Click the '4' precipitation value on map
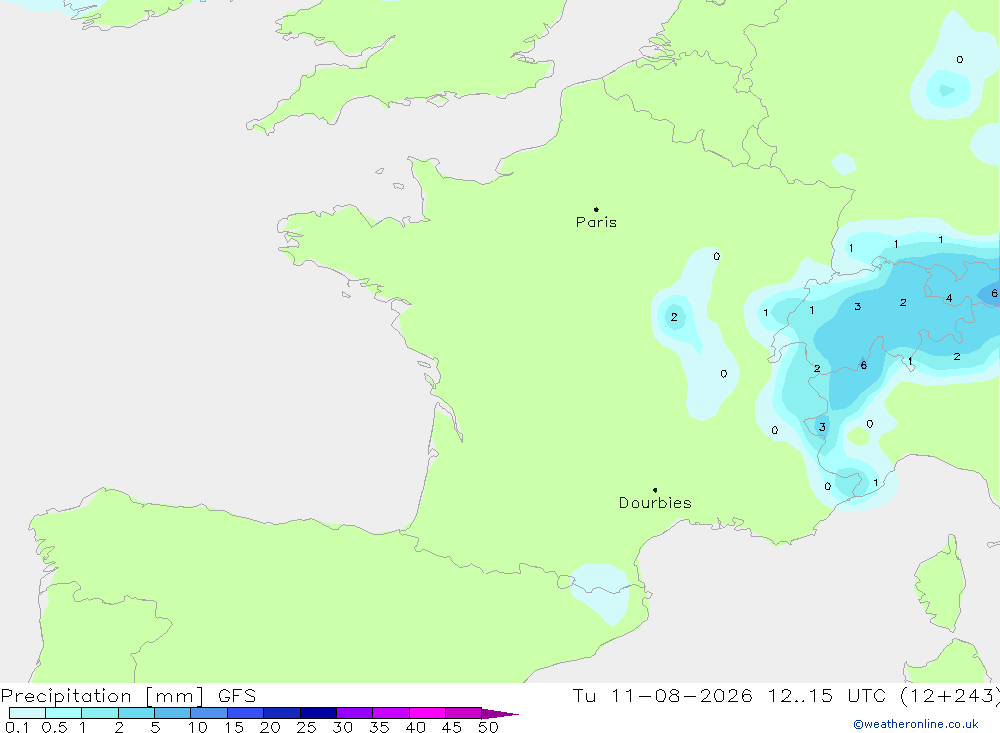 click(949, 298)
